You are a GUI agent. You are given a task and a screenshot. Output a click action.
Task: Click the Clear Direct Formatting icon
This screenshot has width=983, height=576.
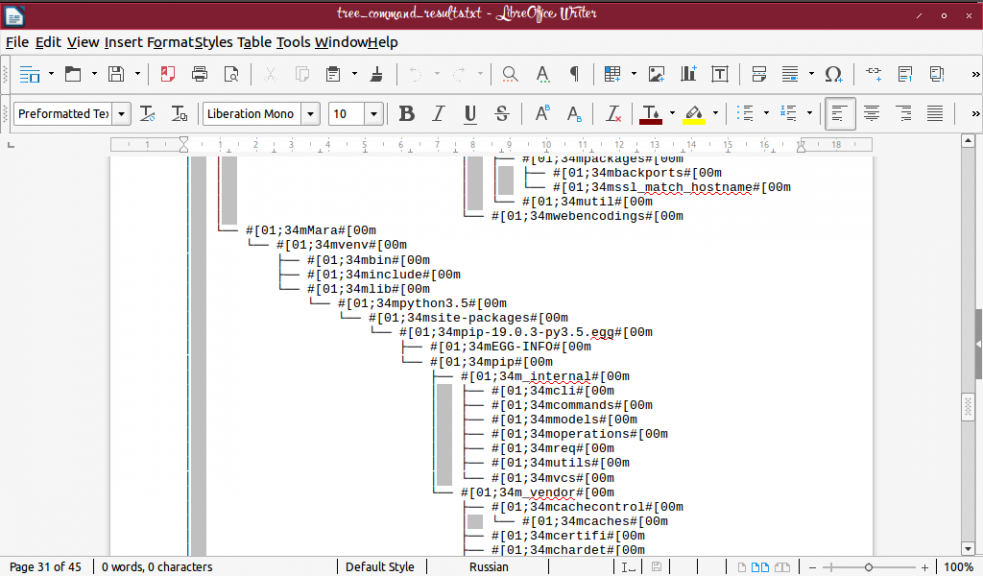pyautogui.click(x=614, y=114)
